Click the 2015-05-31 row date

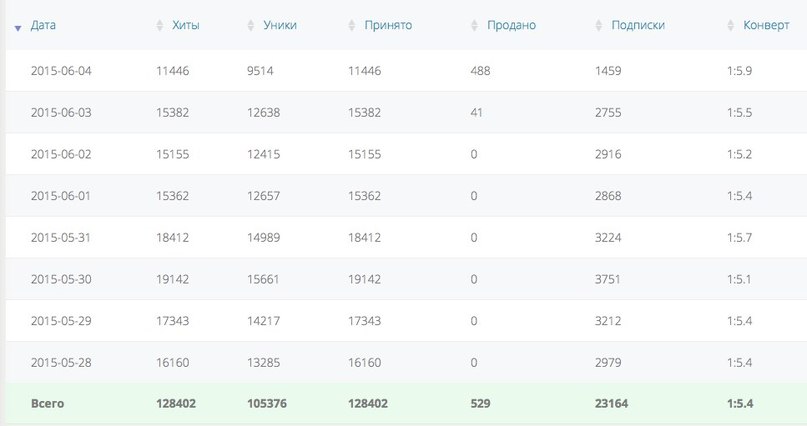[60, 238]
